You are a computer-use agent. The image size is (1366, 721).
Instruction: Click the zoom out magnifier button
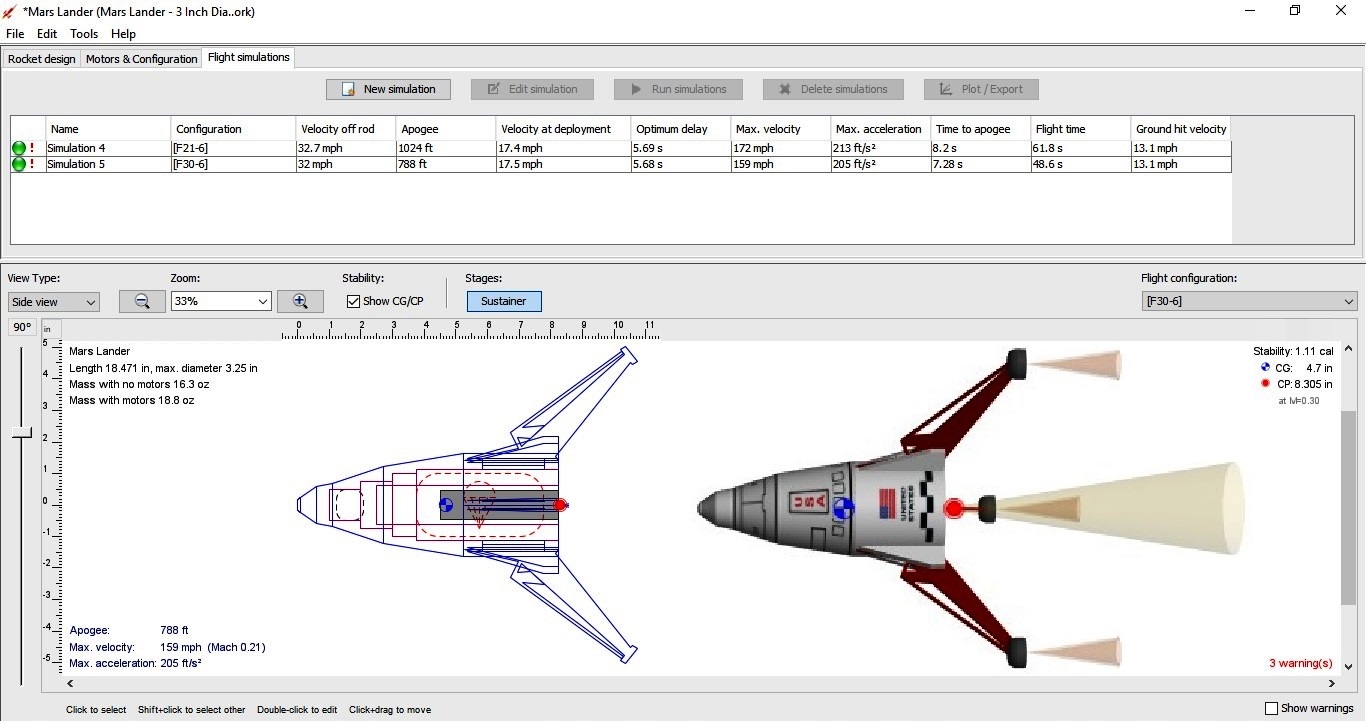pyautogui.click(x=142, y=301)
